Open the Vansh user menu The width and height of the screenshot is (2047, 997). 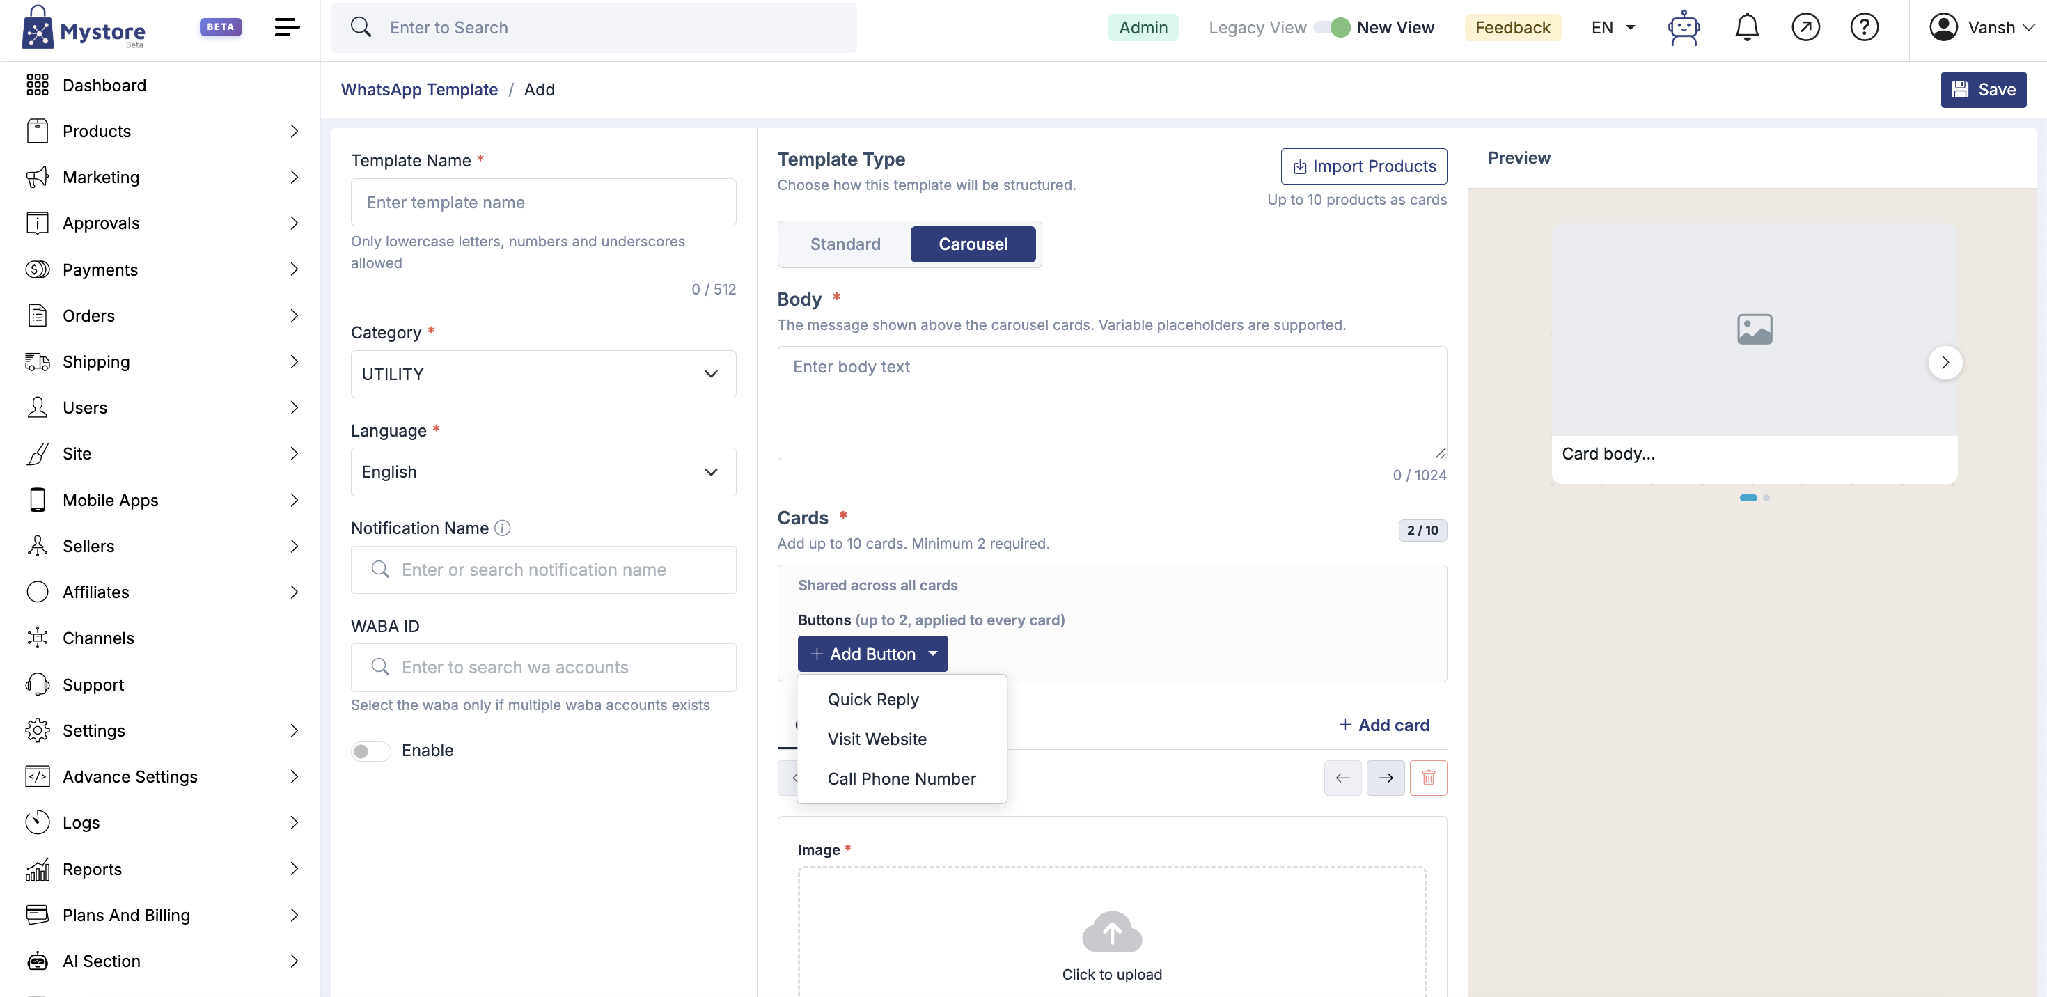pyautogui.click(x=1982, y=27)
